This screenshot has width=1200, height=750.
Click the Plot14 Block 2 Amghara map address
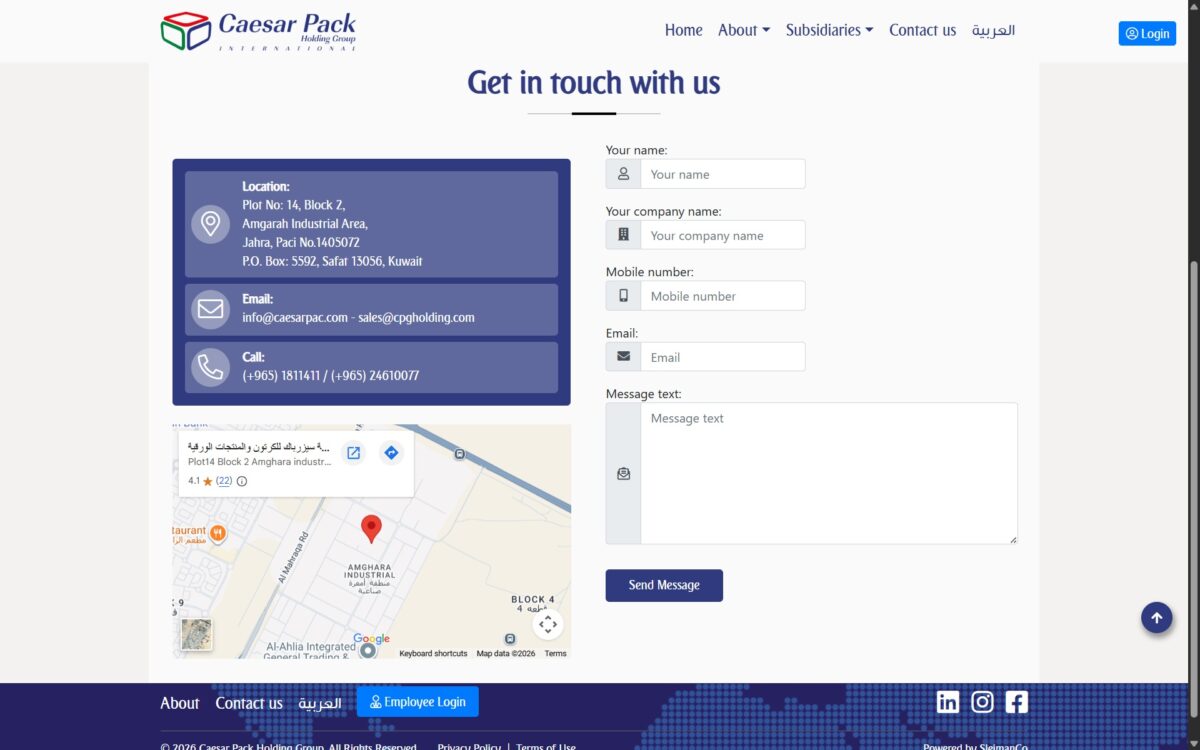pos(260,462)
